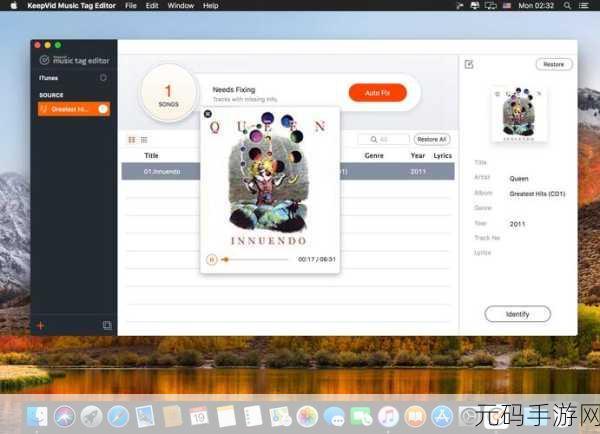Click the Mon 02:32 clock in menu bar
This screenshot has width=600, height=434.
pyautogui.click(x=536, y=5)
